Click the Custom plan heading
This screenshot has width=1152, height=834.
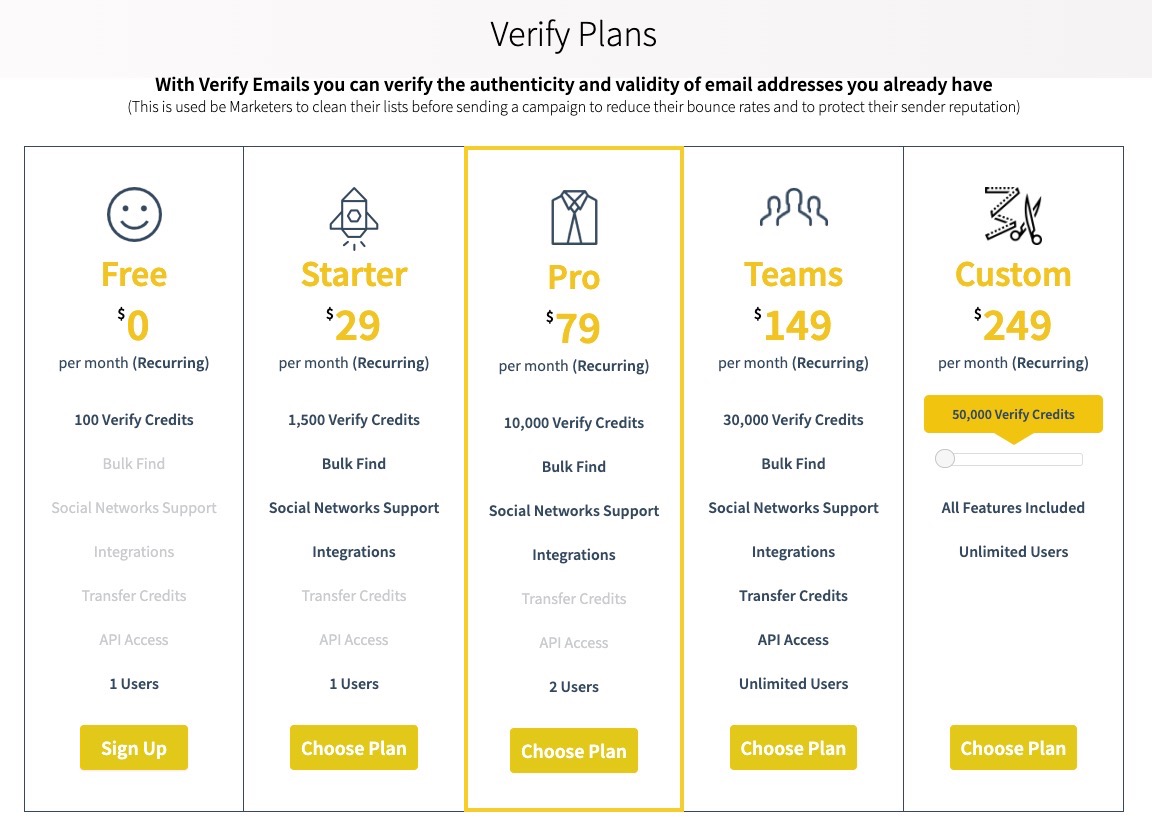1013,275
